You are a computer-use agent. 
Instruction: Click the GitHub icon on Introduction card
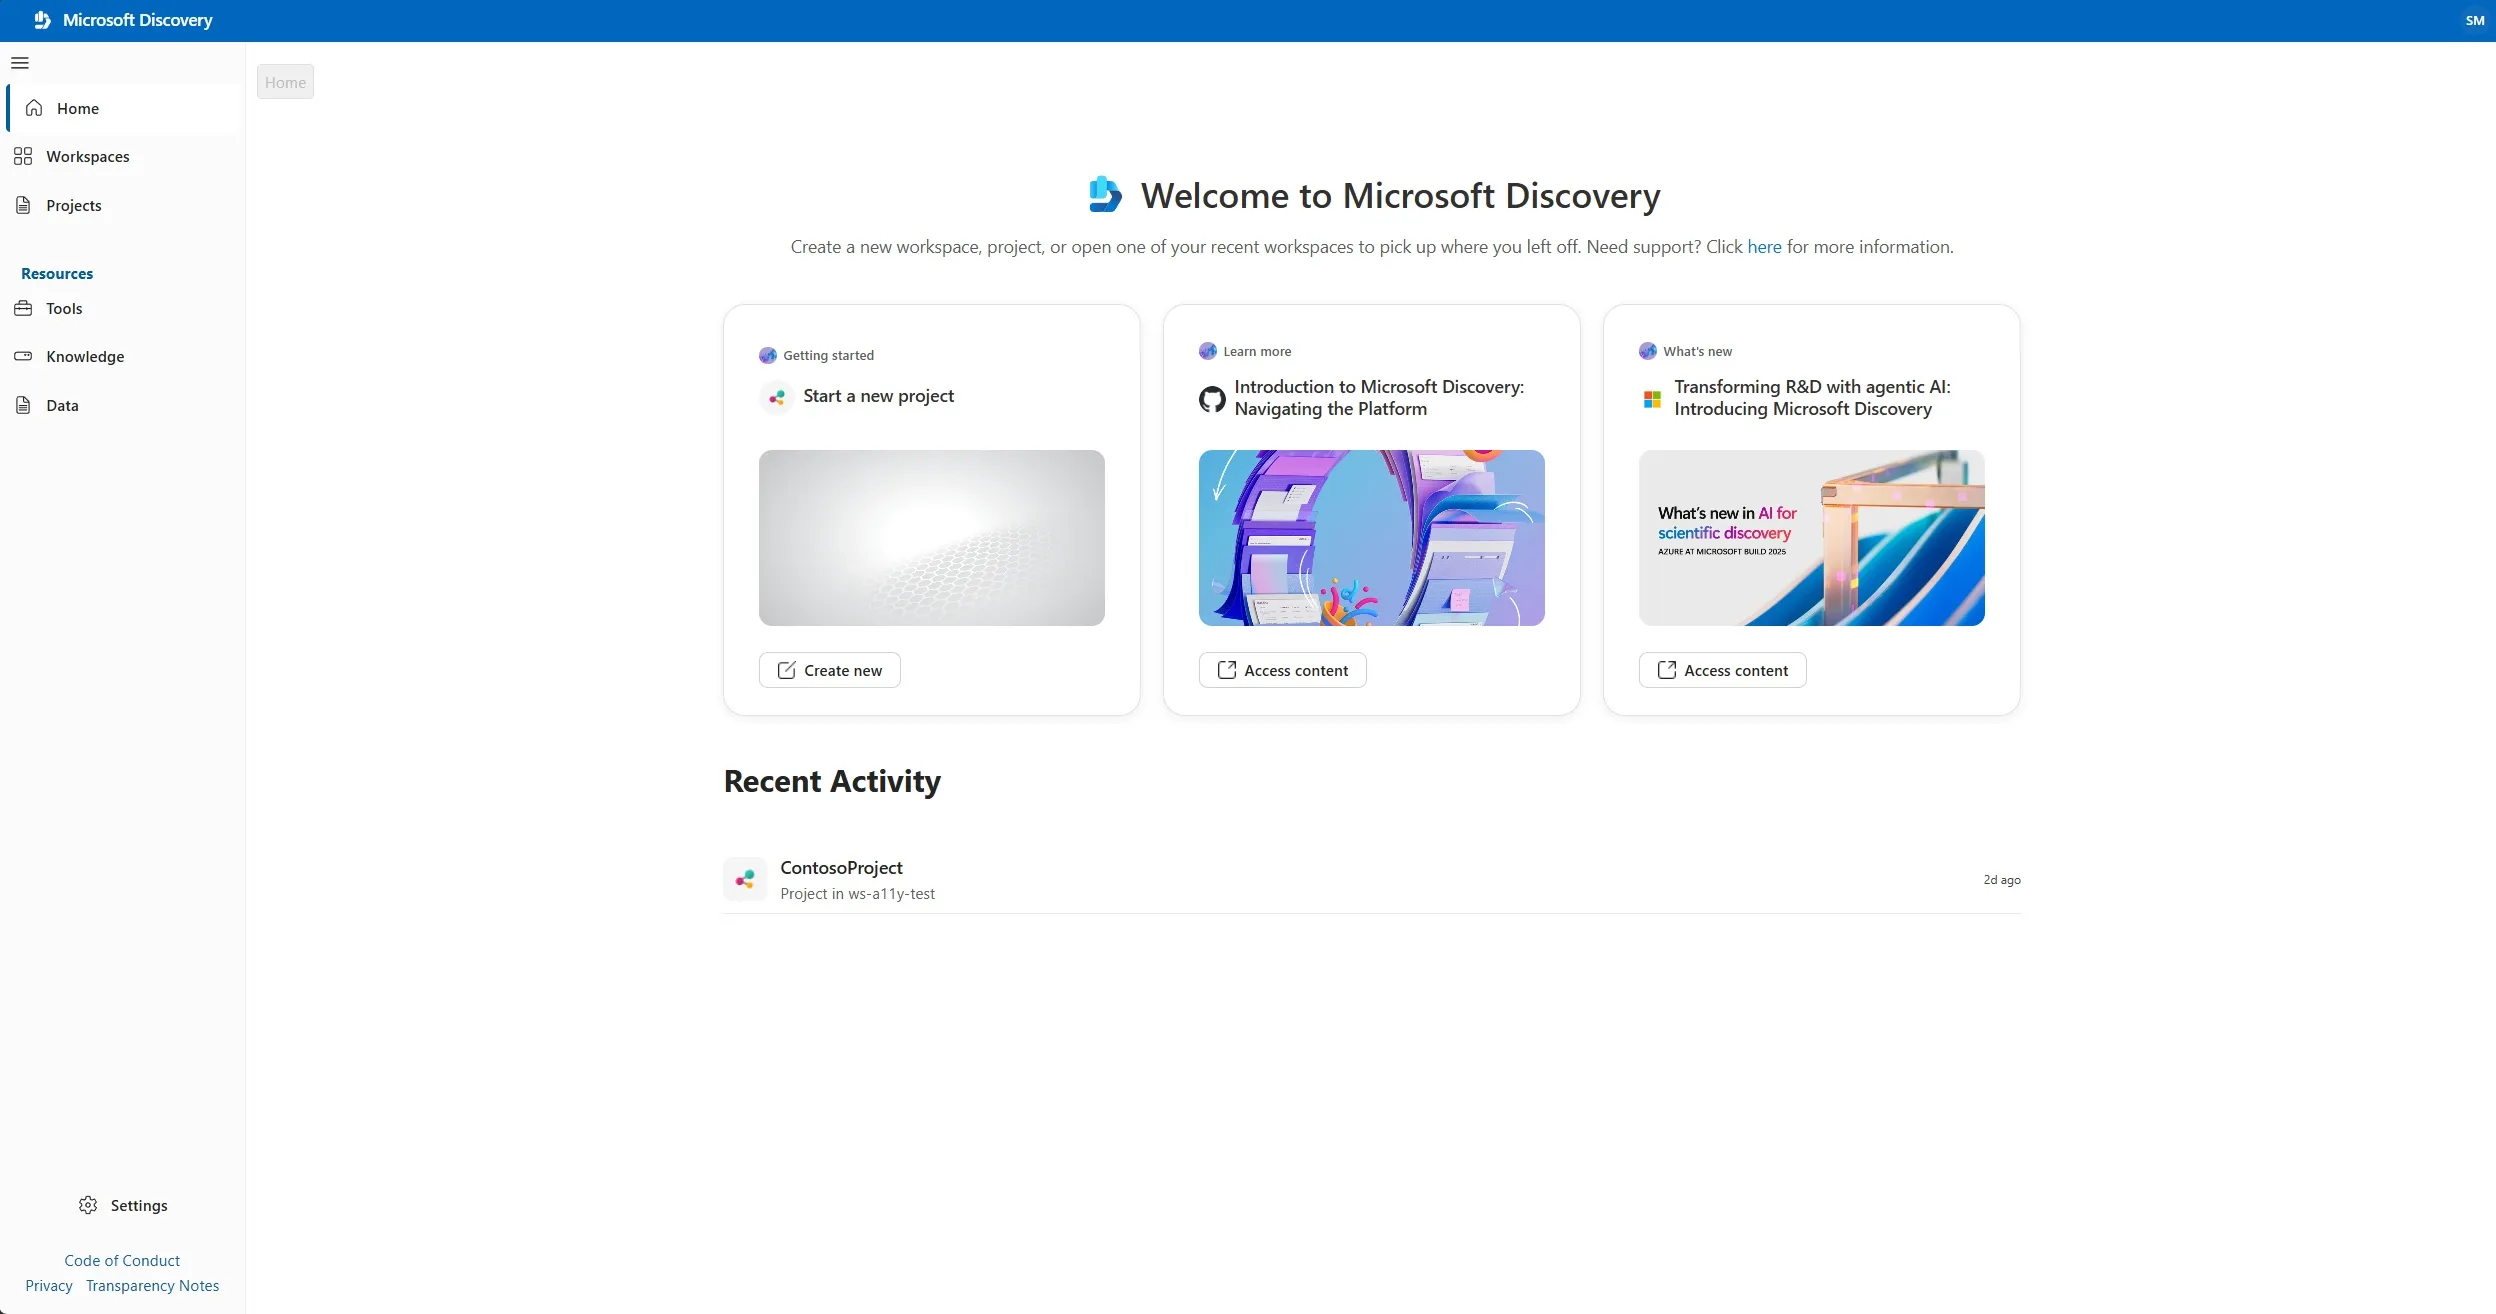pos(1212,399)
